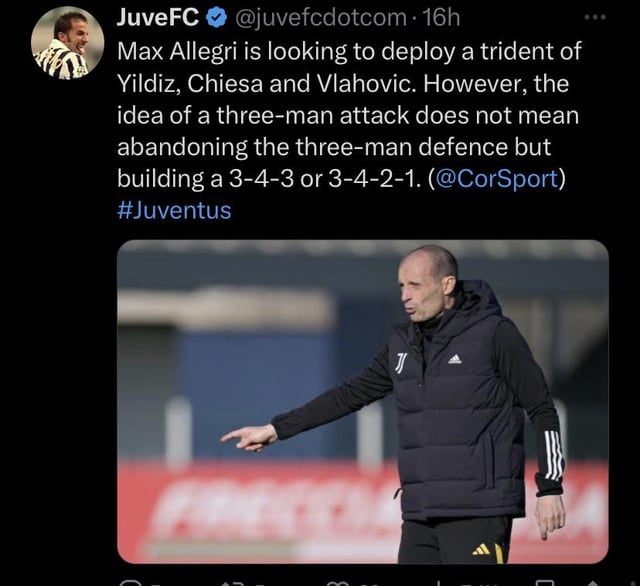Open the Allegri training photo

pyautogui.click(x=363, y=402)
